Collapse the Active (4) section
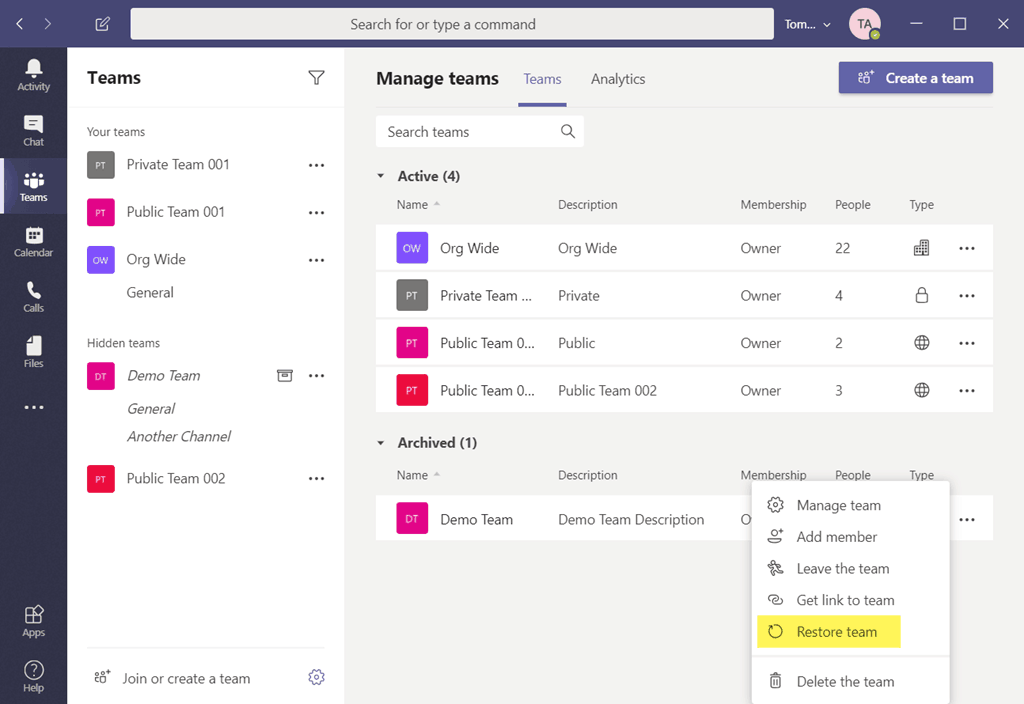This screenshot has height=704, width=1024. (x=381, y=176)
